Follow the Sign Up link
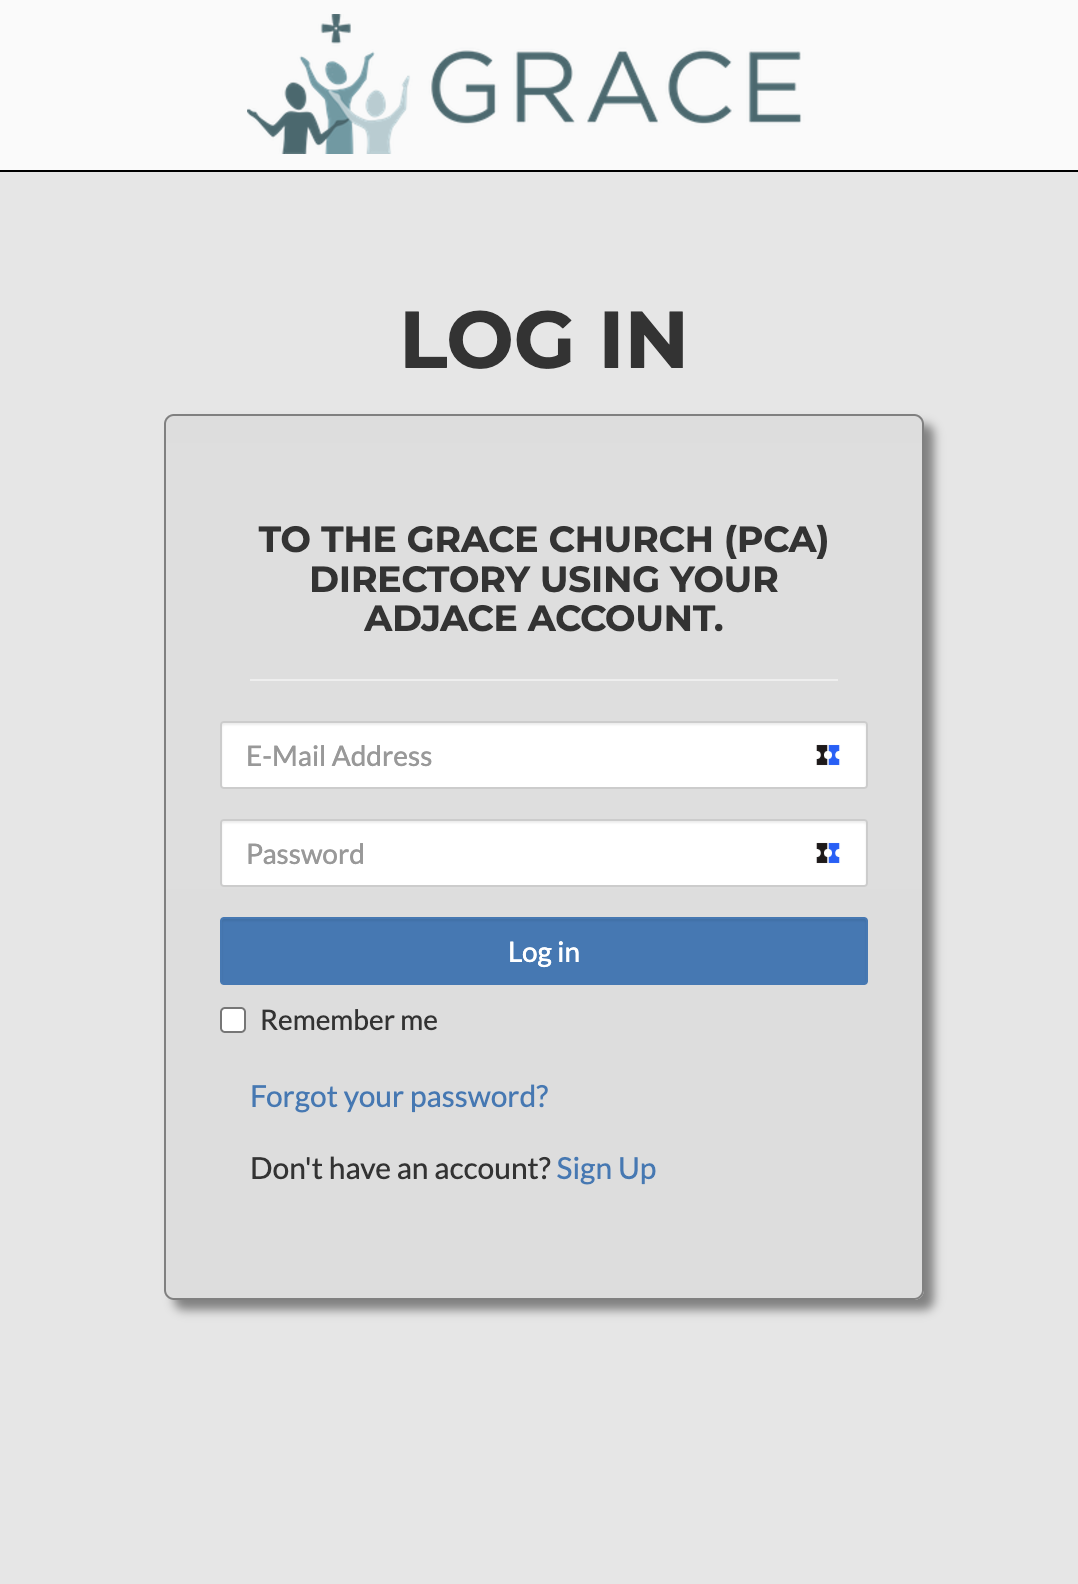 pos(606,1168)
